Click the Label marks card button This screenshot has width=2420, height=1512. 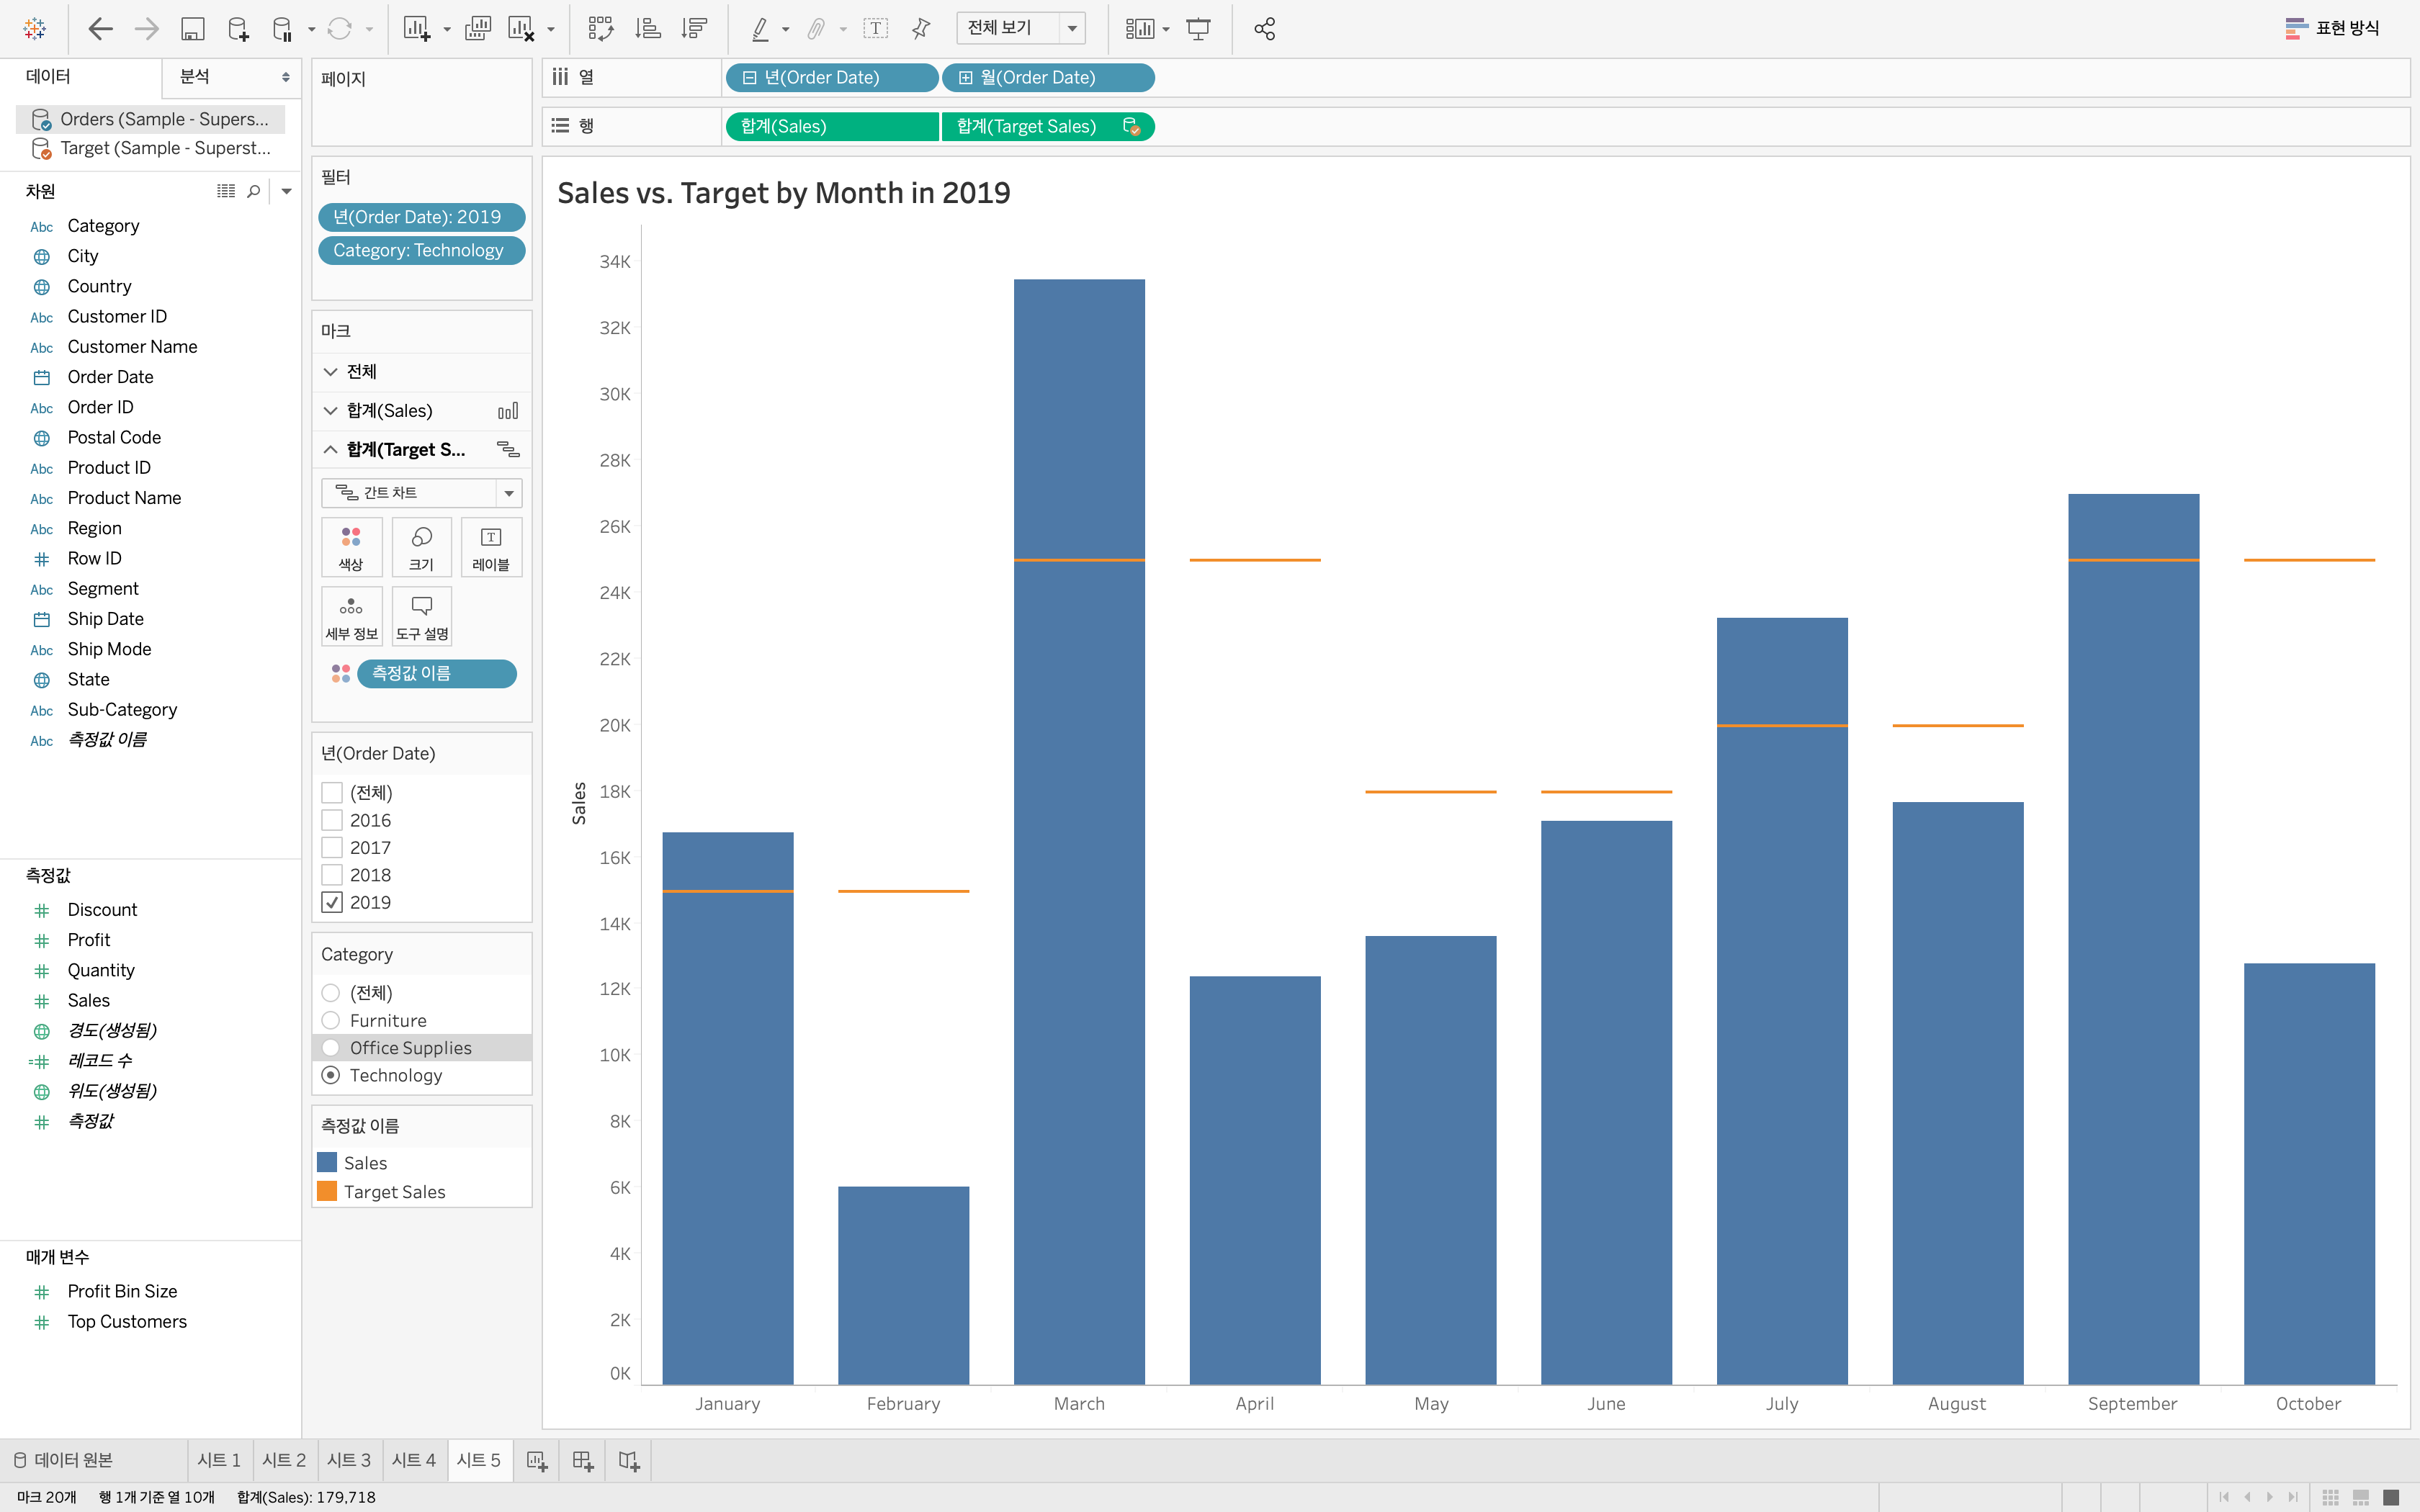490,547
